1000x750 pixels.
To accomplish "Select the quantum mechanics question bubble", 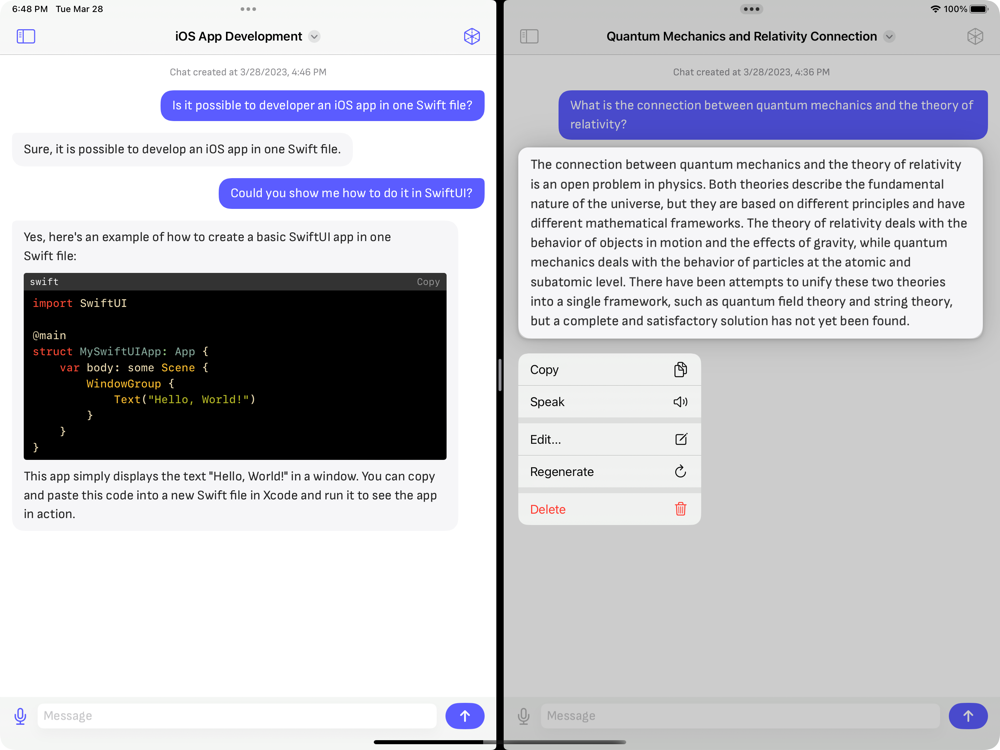I will [x=773, y=115].
